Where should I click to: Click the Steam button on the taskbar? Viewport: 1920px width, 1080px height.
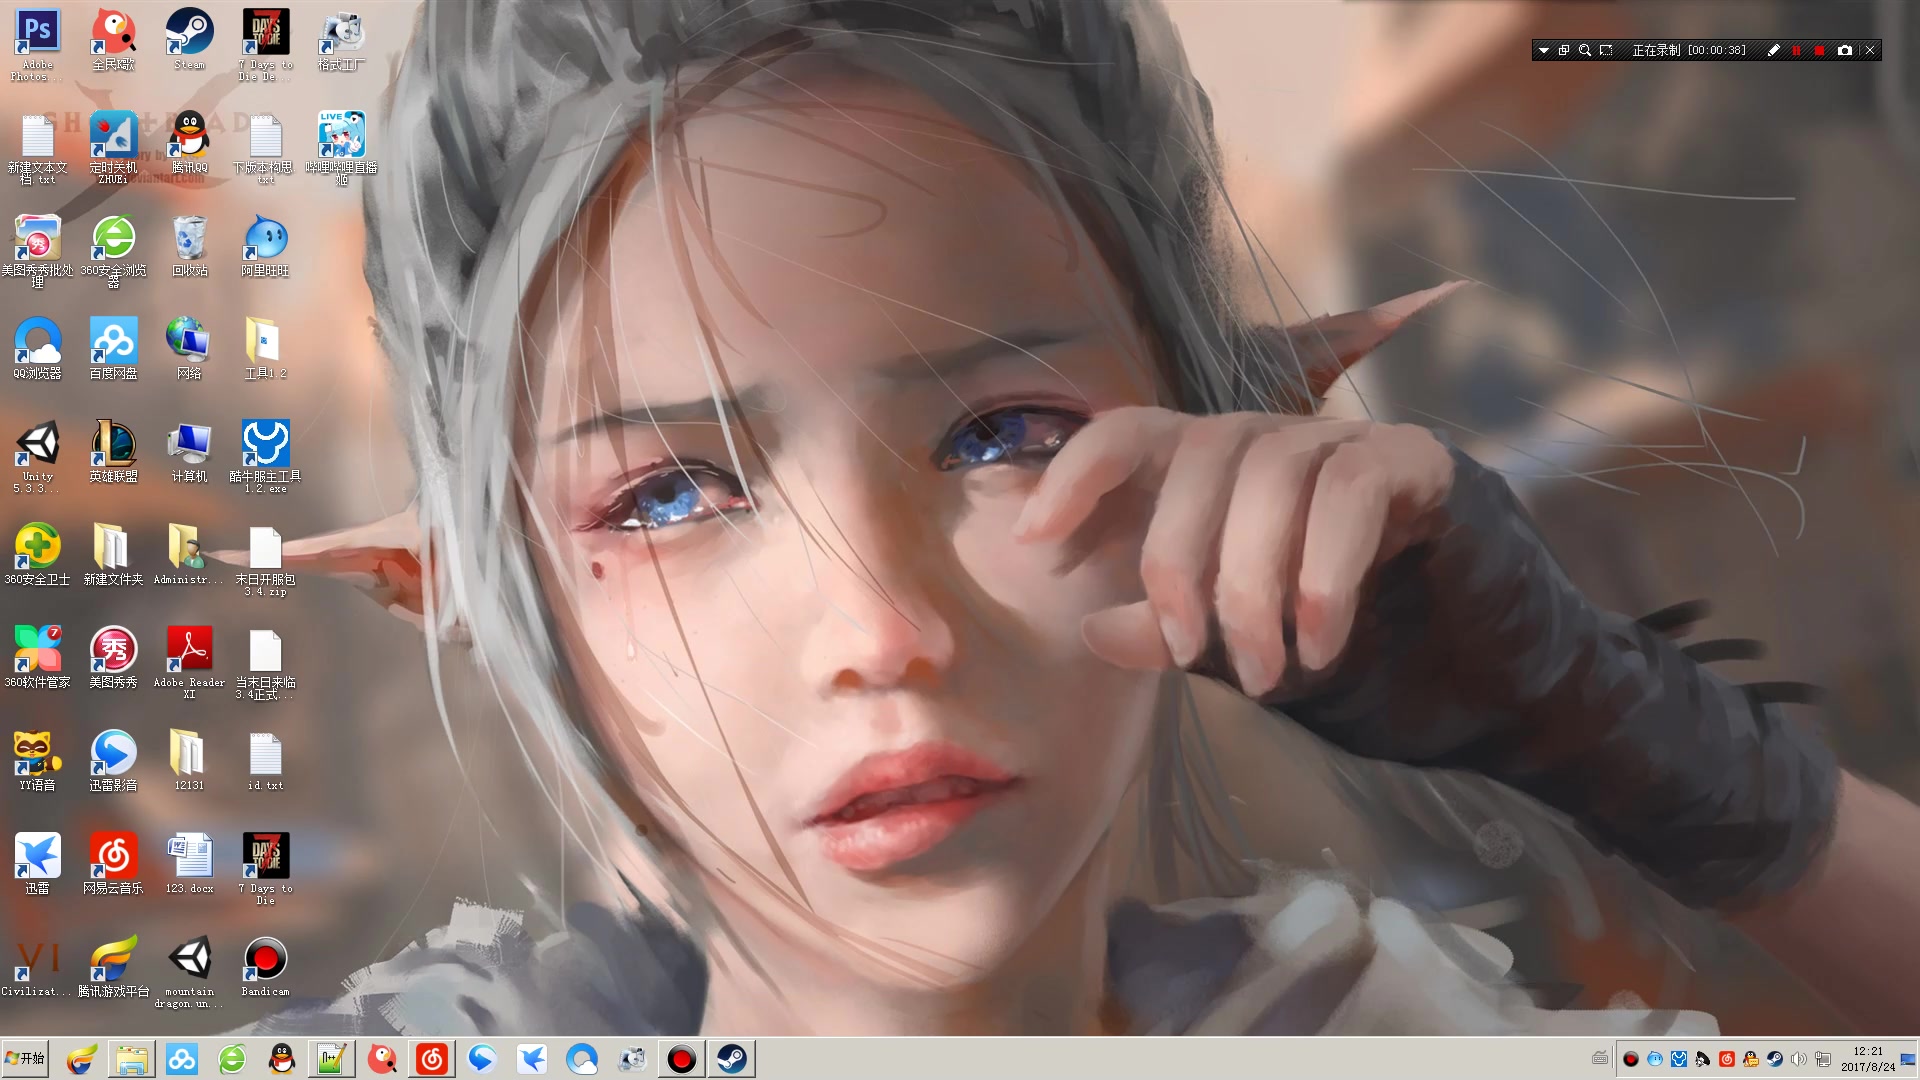pos(731,1058)
